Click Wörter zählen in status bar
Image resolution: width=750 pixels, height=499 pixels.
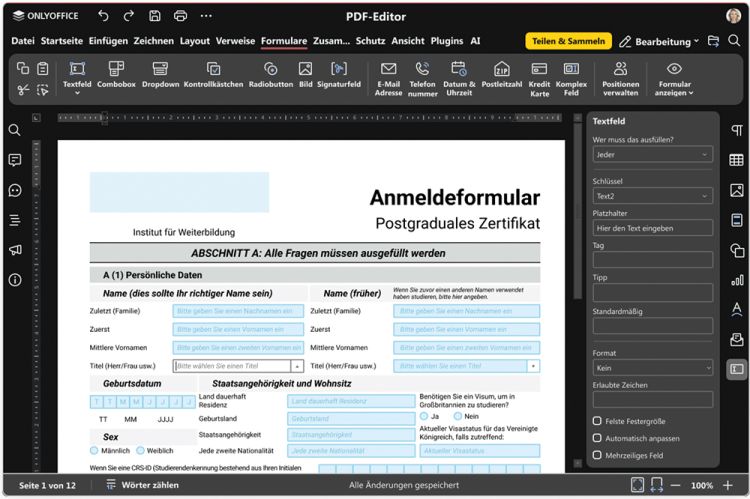(x=143, y=485)
